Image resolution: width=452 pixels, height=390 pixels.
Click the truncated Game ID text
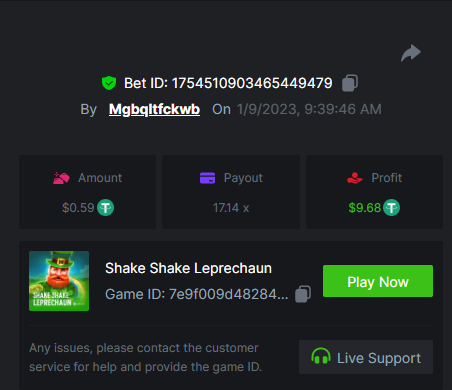pyautogui.click(x=196, y=294)
